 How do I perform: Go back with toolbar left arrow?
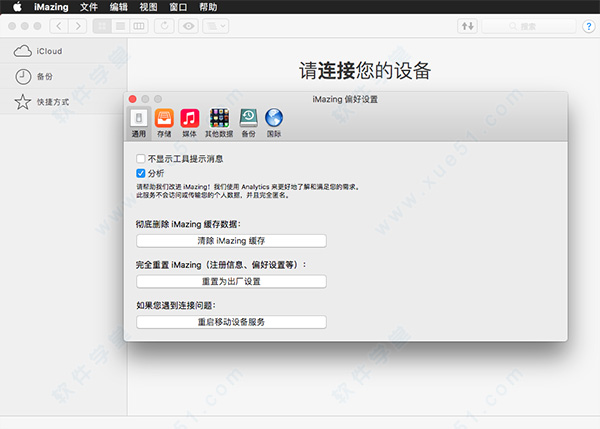click(x=59, y=26)
